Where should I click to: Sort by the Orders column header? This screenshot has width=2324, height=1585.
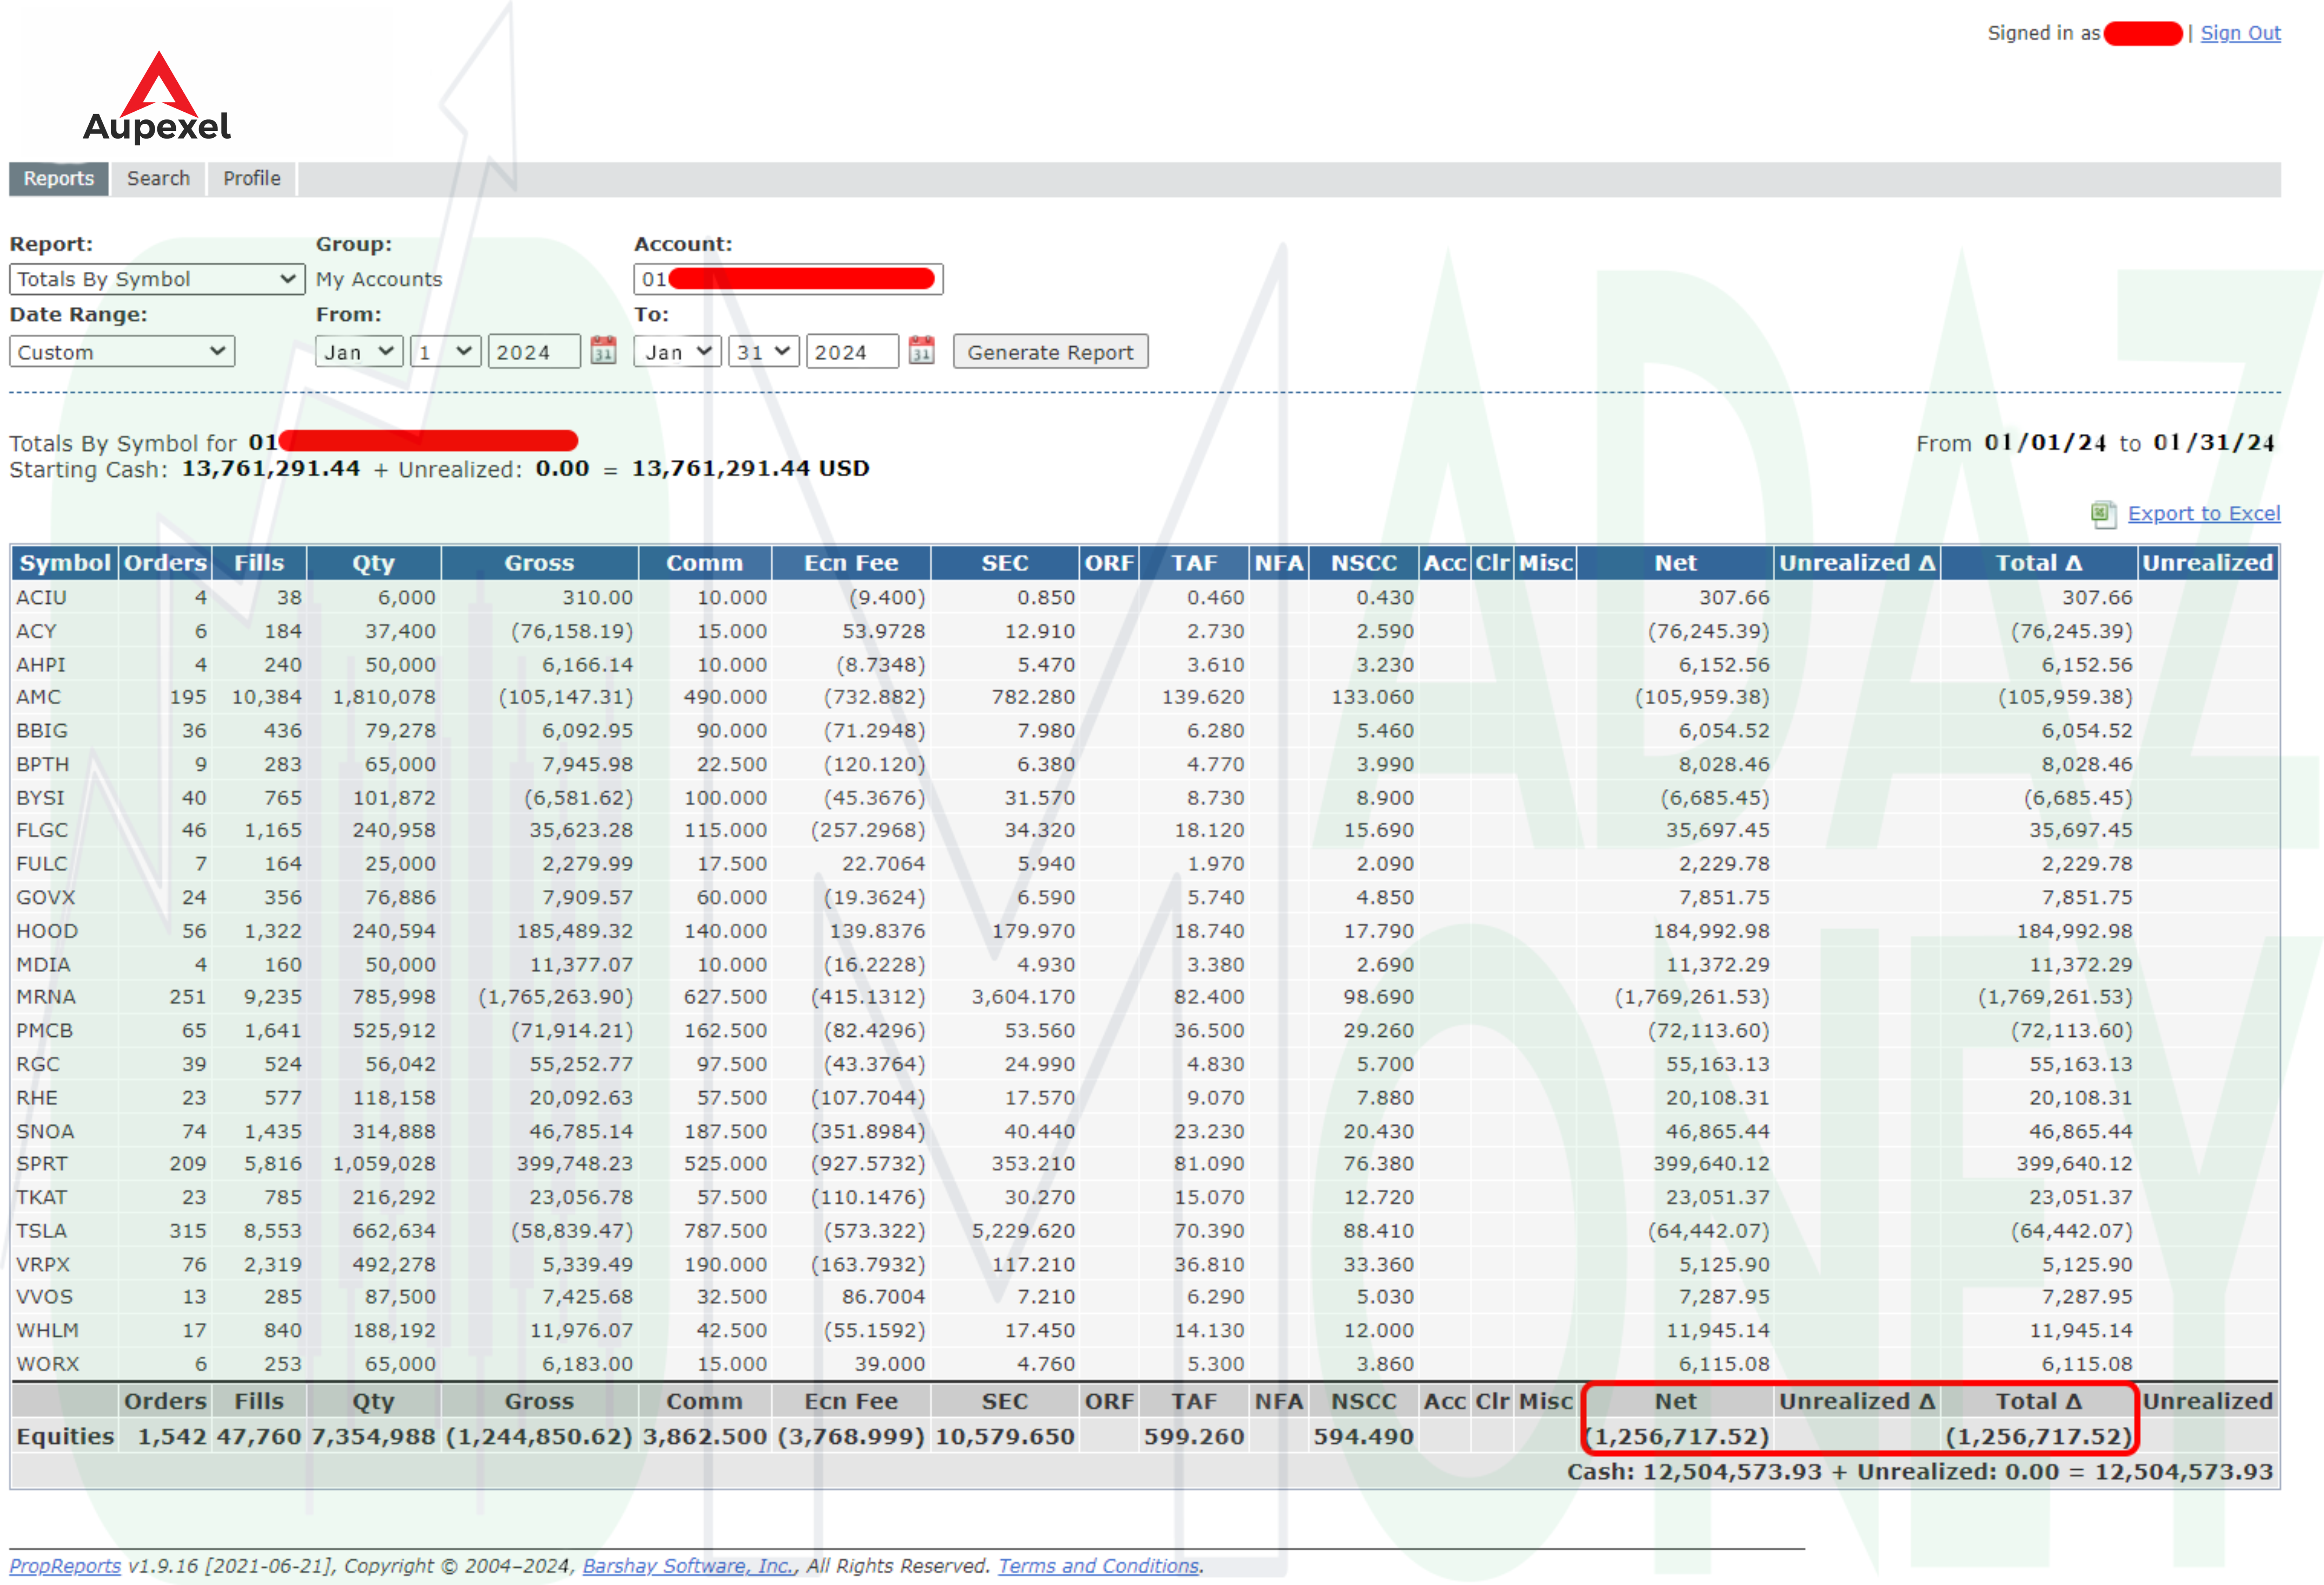165,563
